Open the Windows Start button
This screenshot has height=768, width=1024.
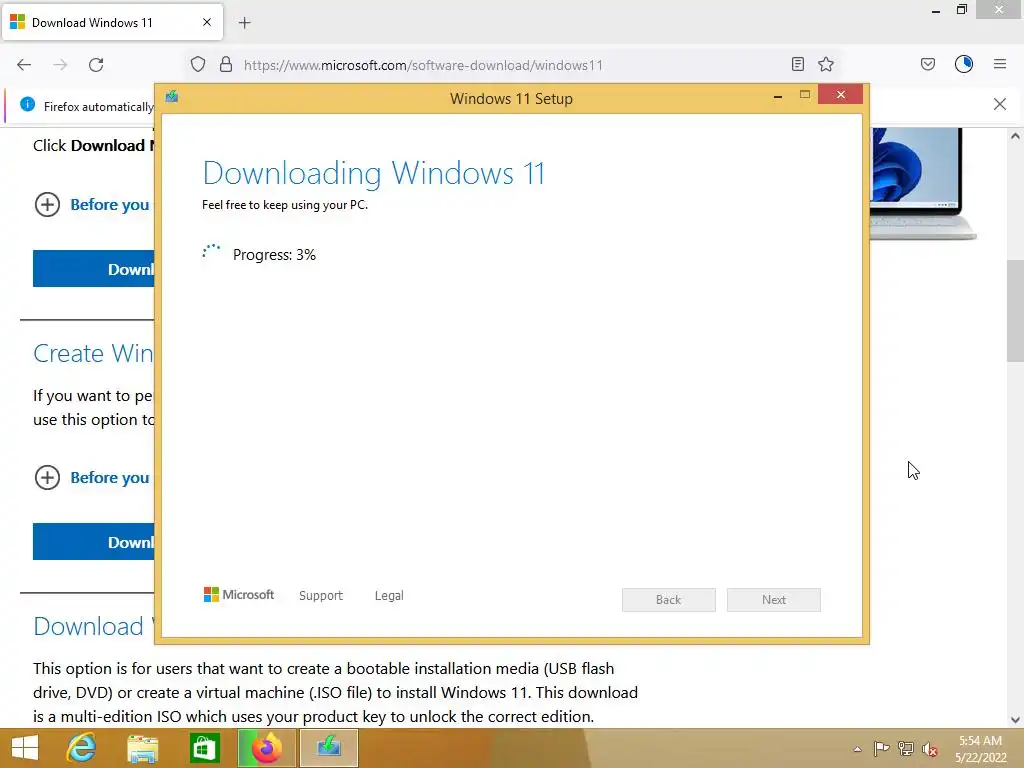25,748
